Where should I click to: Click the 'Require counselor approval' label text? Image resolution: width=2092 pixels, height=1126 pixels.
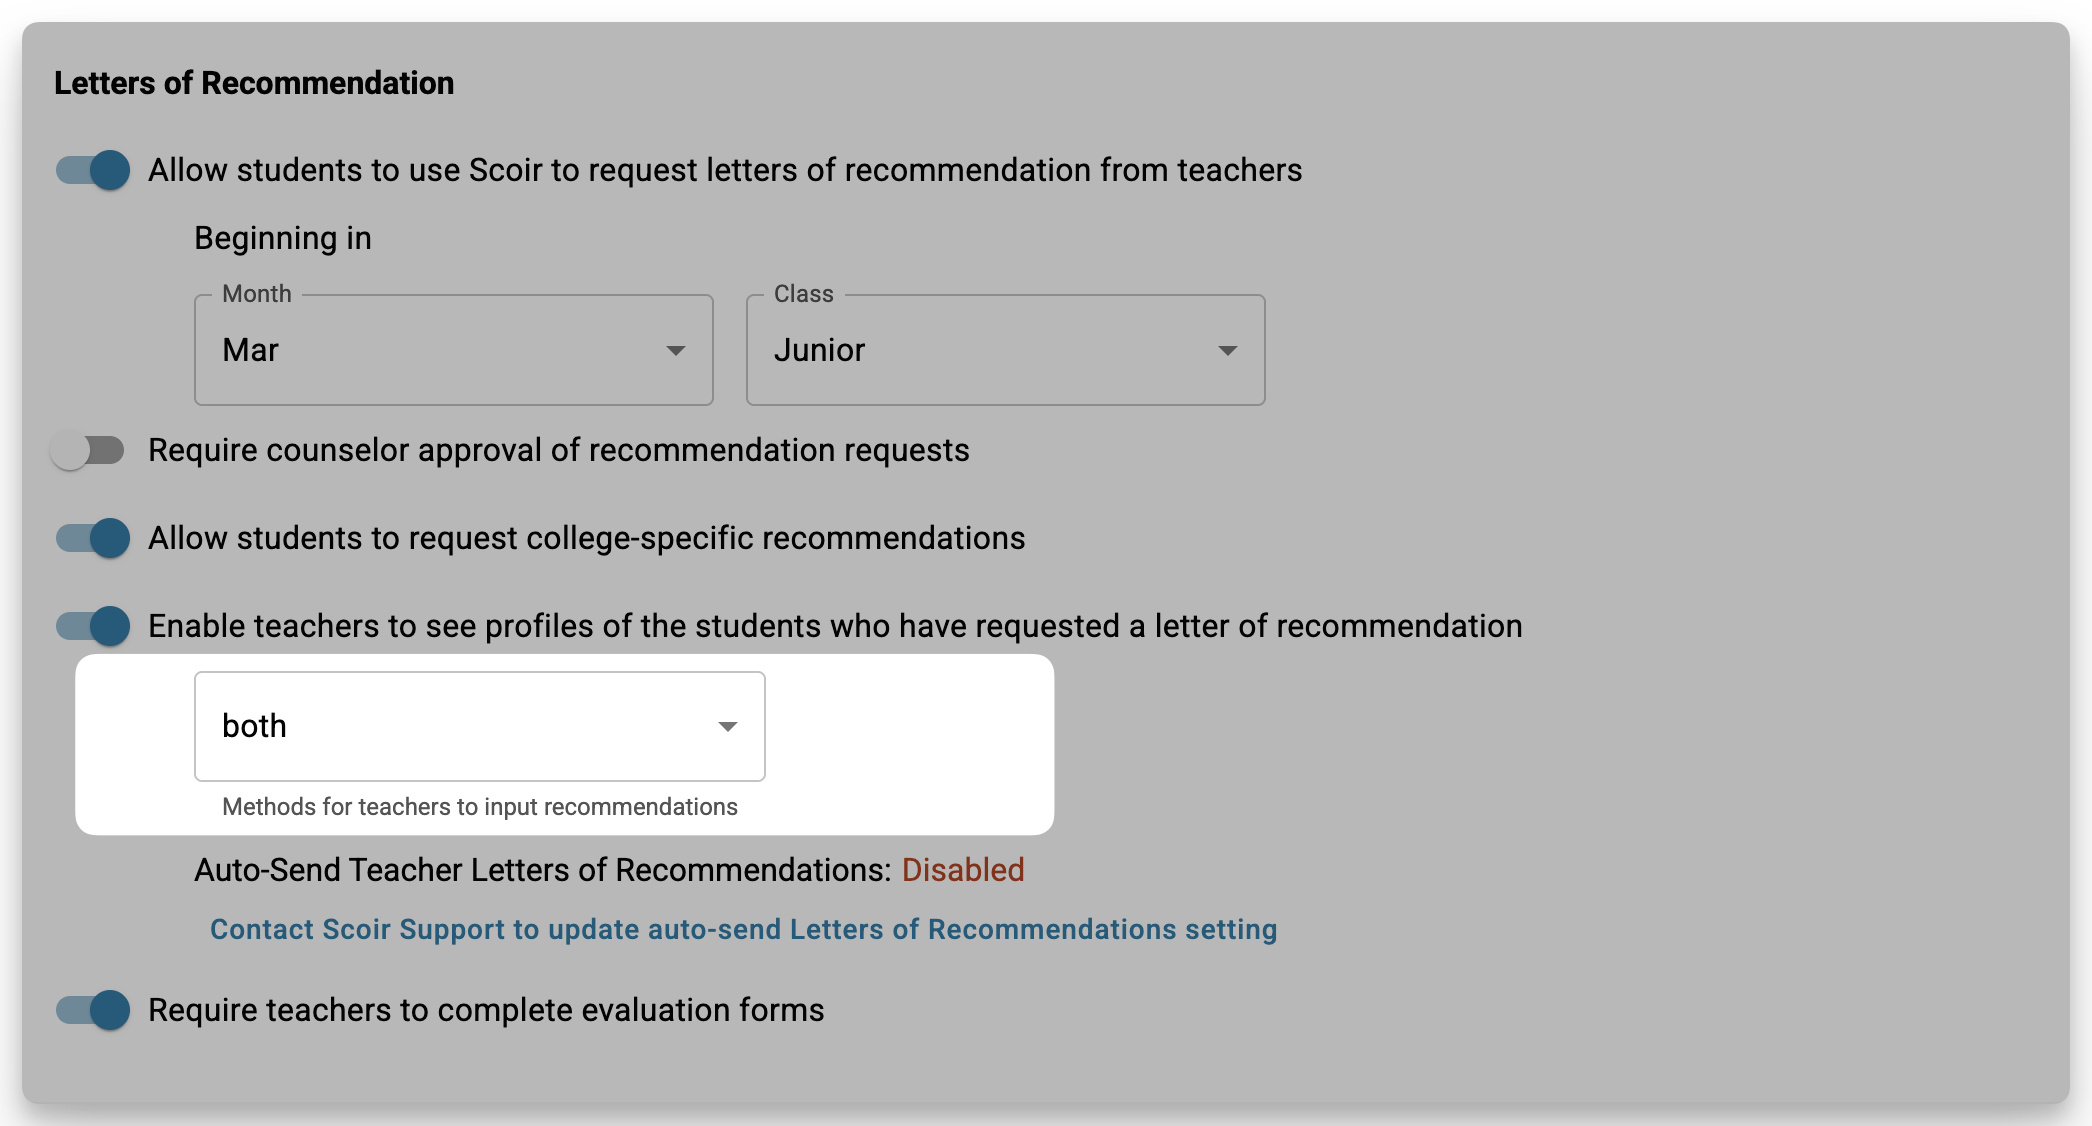click(x=558, y=450)
